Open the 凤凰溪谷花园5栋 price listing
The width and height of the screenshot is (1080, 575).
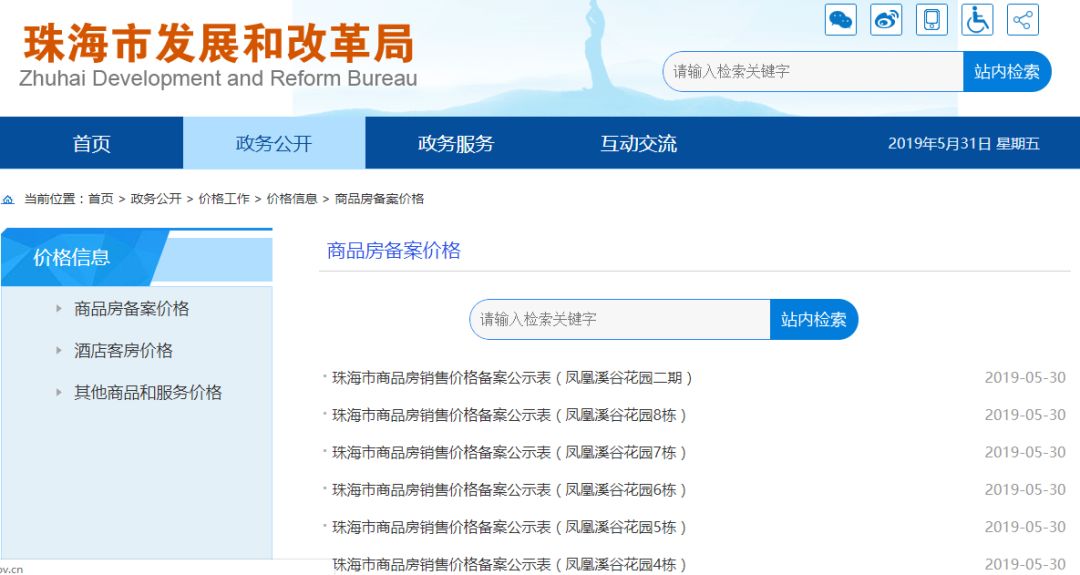[x=509, y=527]
